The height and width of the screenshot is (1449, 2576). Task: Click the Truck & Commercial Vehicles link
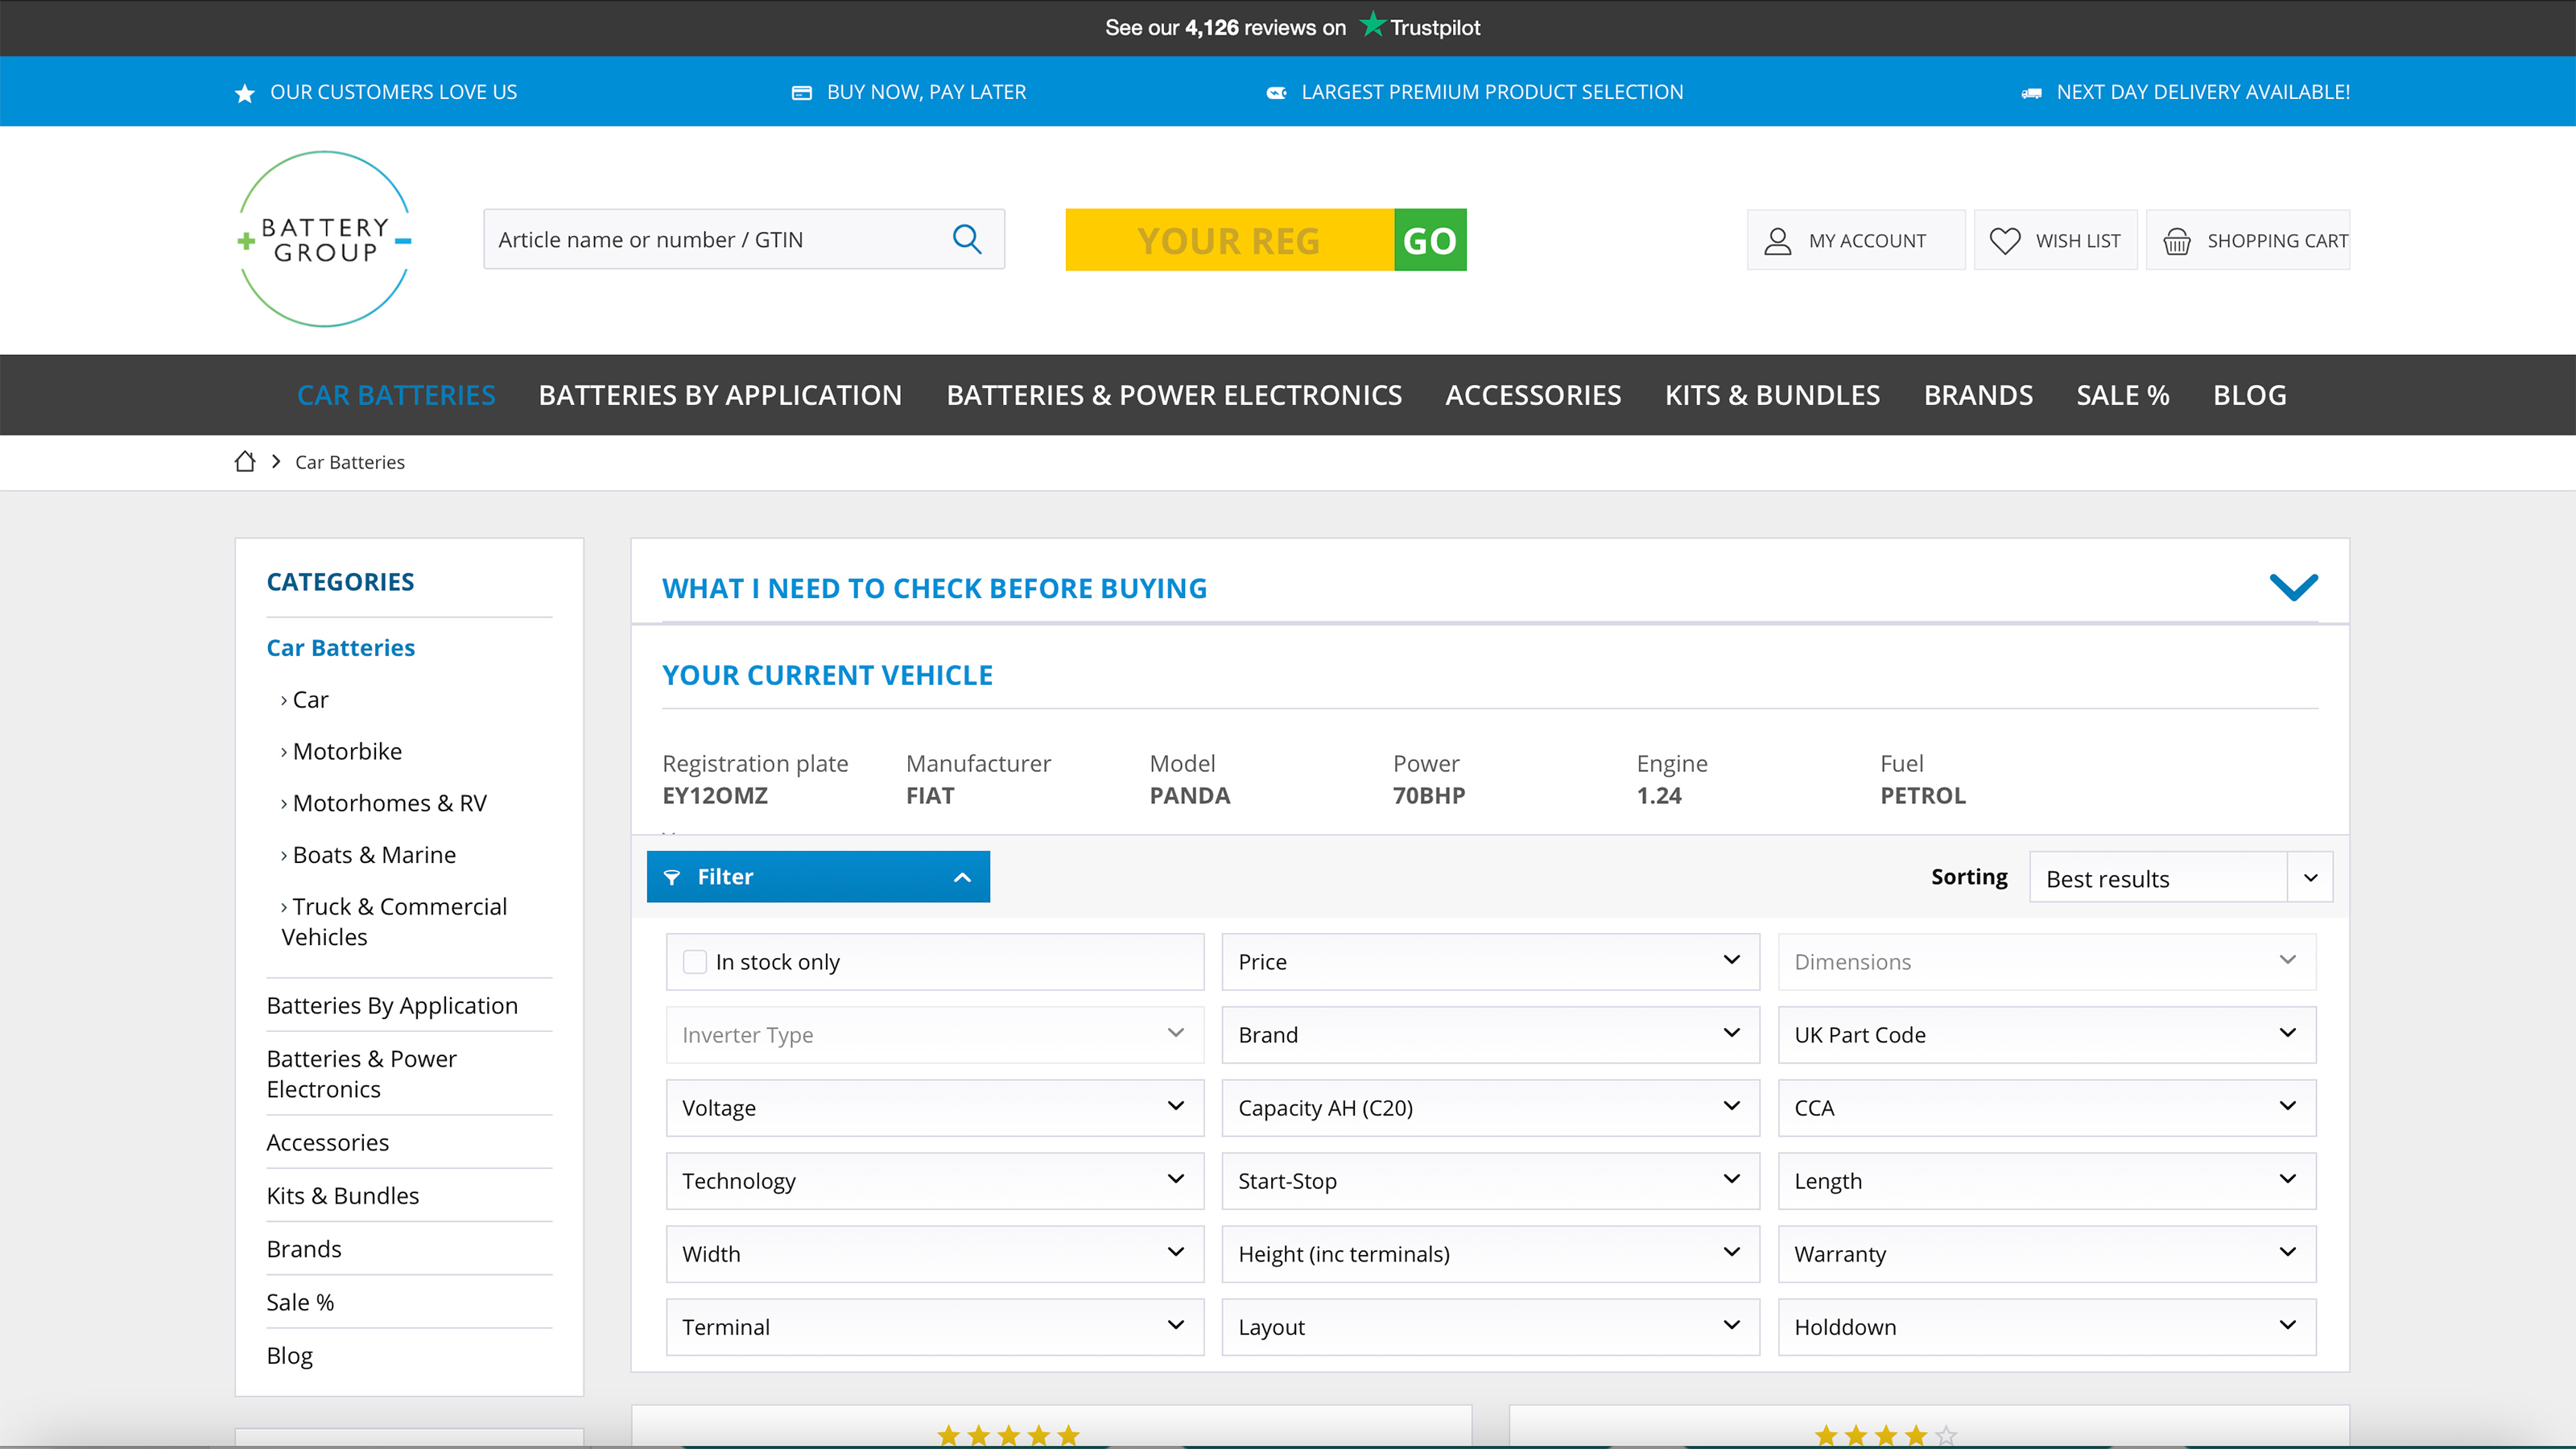(x=394, y=921)
